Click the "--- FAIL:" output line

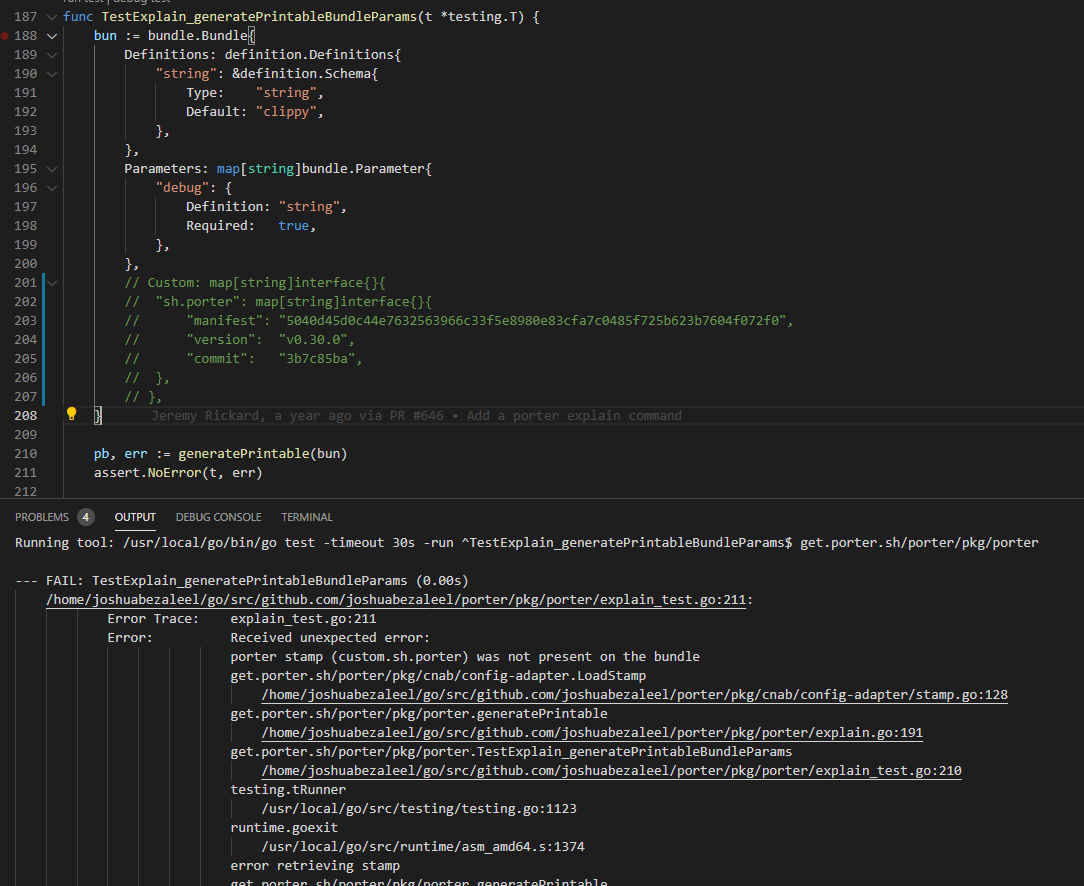242,581
